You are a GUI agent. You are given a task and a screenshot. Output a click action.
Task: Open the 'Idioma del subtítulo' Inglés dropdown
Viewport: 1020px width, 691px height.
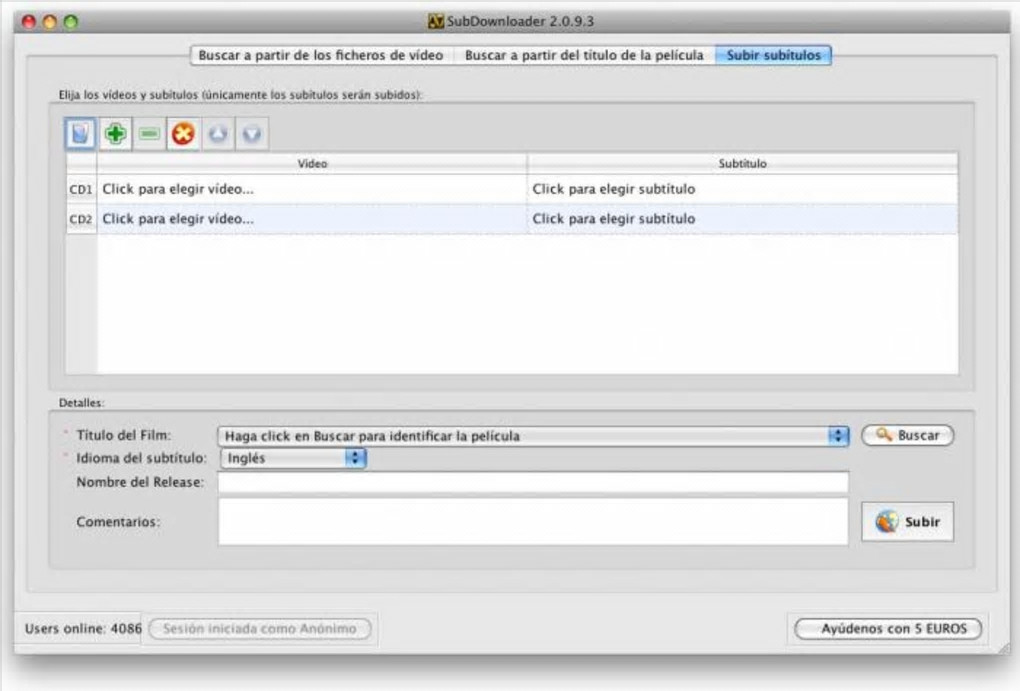click(x=293, y=458)
